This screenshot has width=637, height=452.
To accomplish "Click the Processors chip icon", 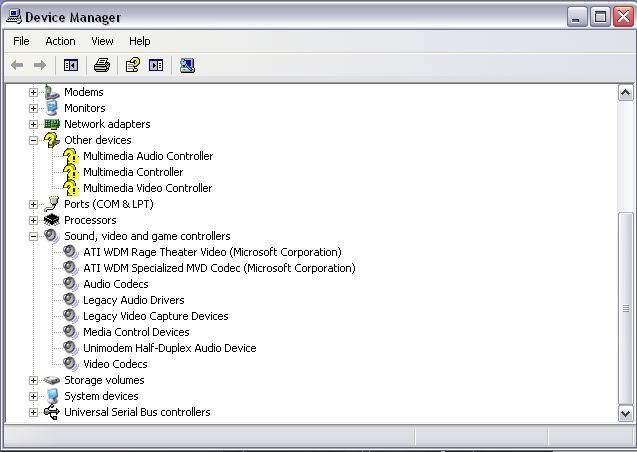I will (52, 220).
